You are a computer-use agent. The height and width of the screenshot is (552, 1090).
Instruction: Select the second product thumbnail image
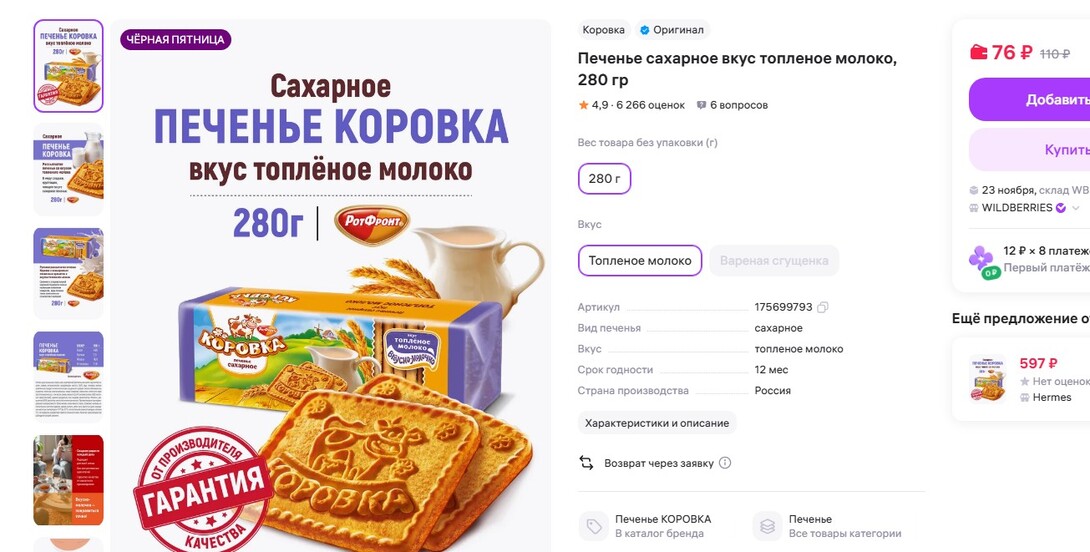pos(68,169)
